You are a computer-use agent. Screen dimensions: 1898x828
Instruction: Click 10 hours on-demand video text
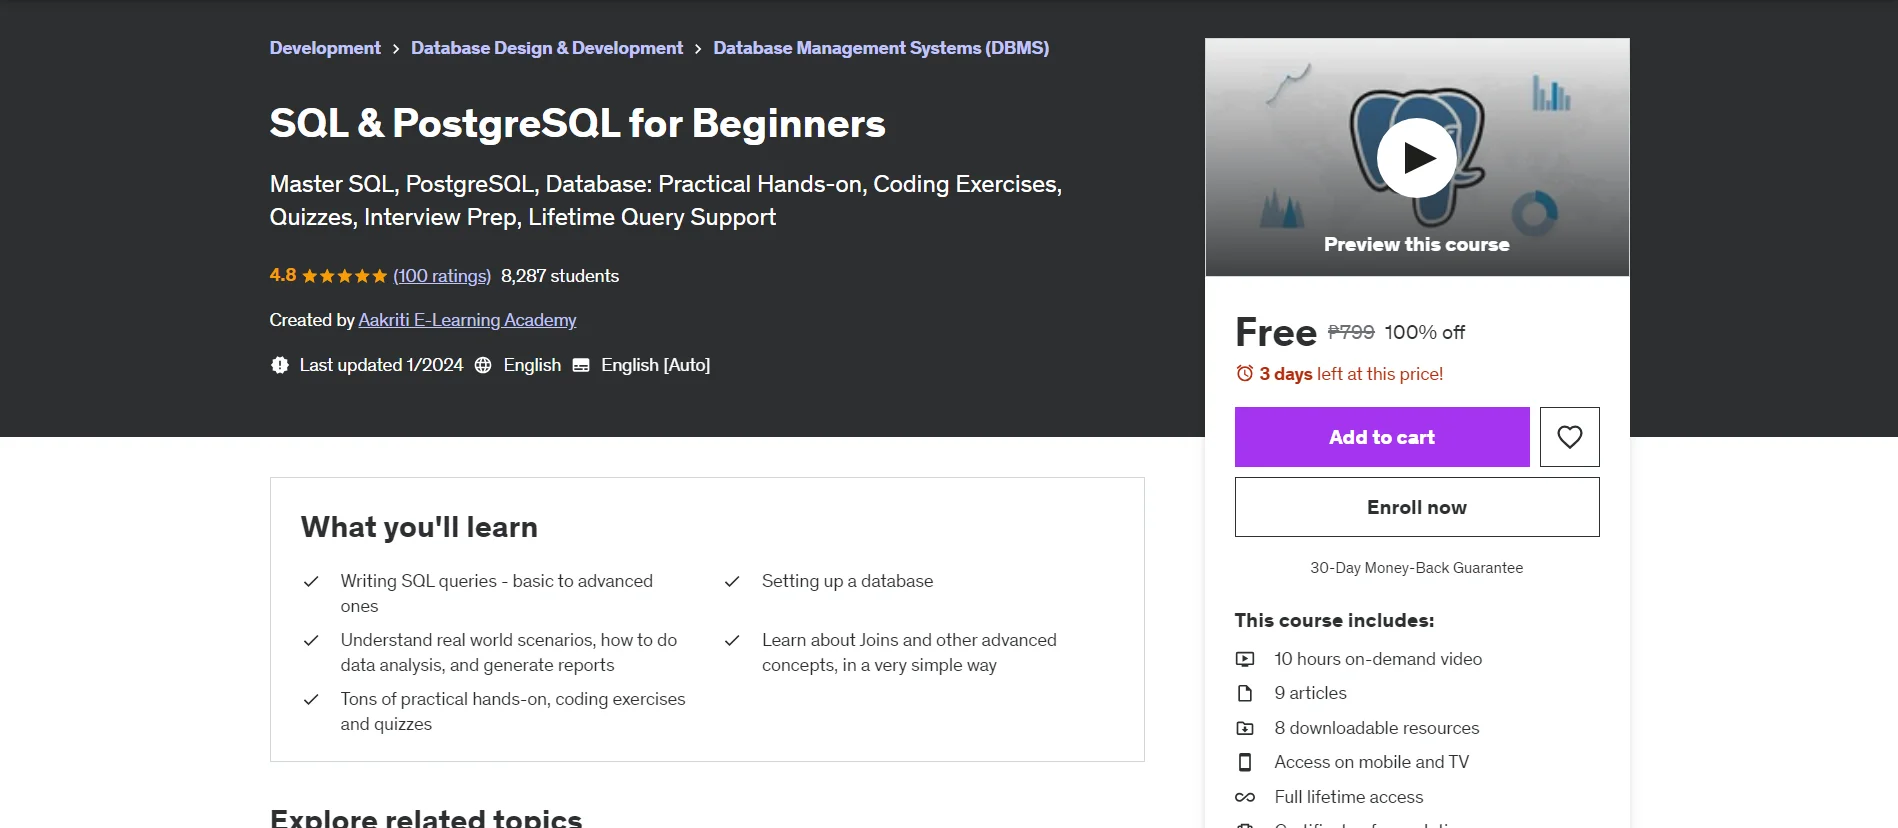click(1378, 659)
